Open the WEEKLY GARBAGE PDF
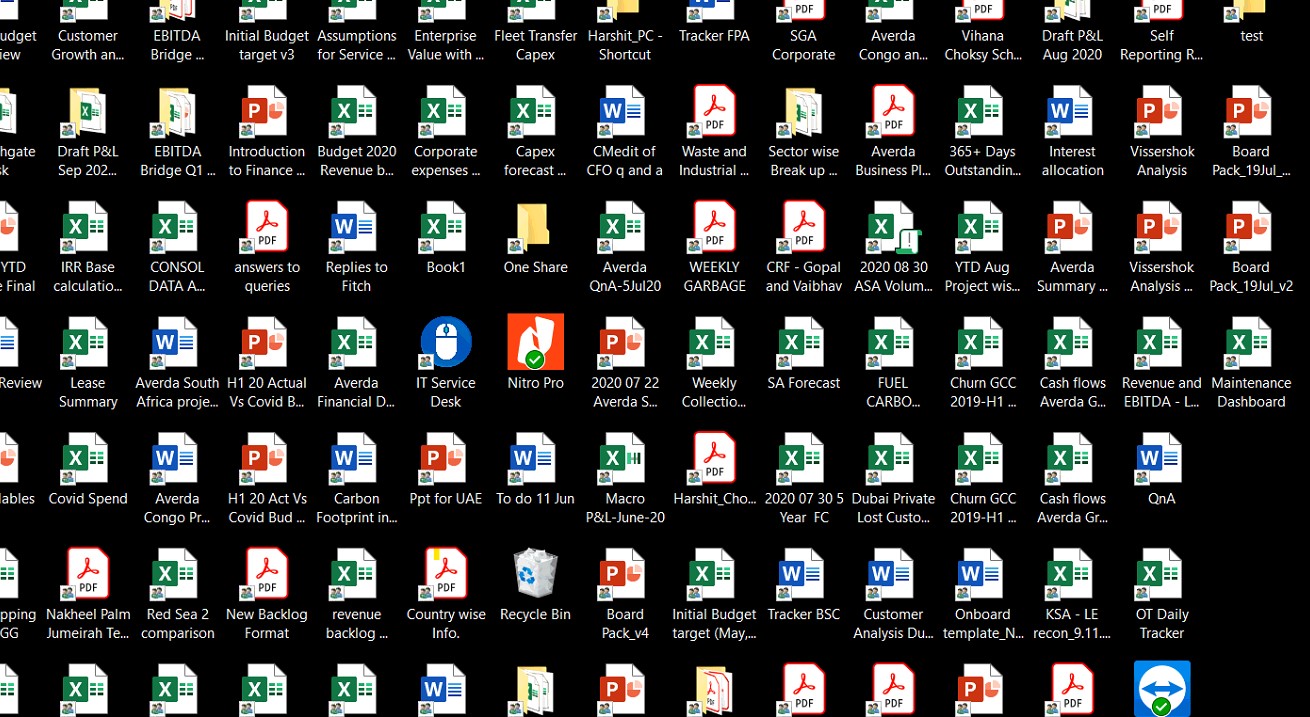 click(714, 226)
